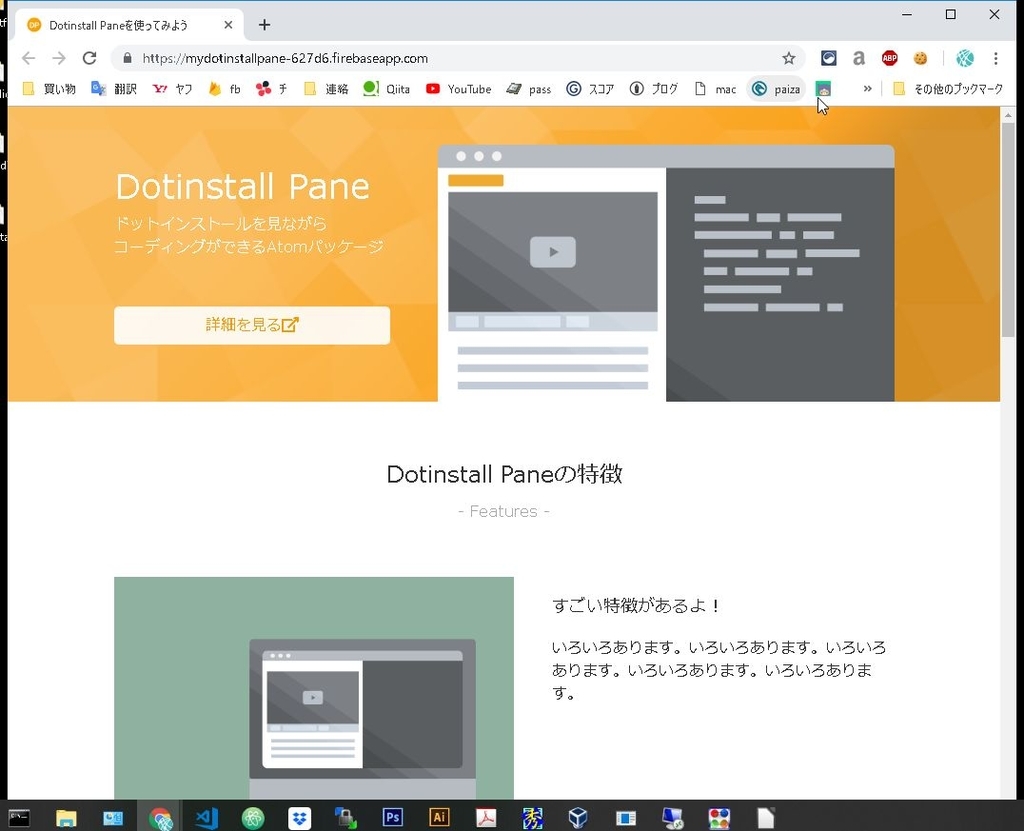Show hidden bookmarks with the double chevron
1024x831 pixels.
click(x=867, y=88)
